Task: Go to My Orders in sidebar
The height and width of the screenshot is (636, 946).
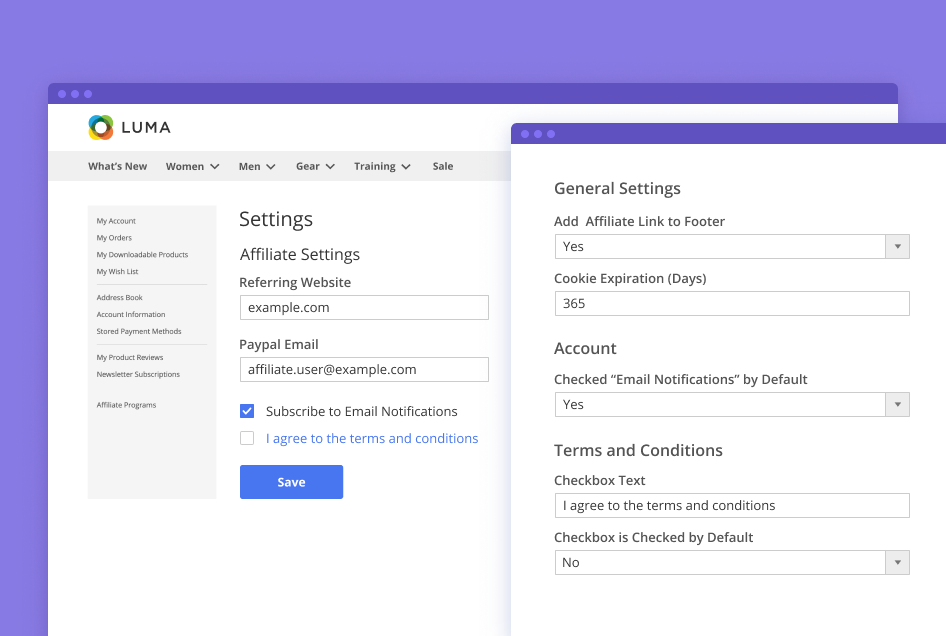Action: click(114, 238)
